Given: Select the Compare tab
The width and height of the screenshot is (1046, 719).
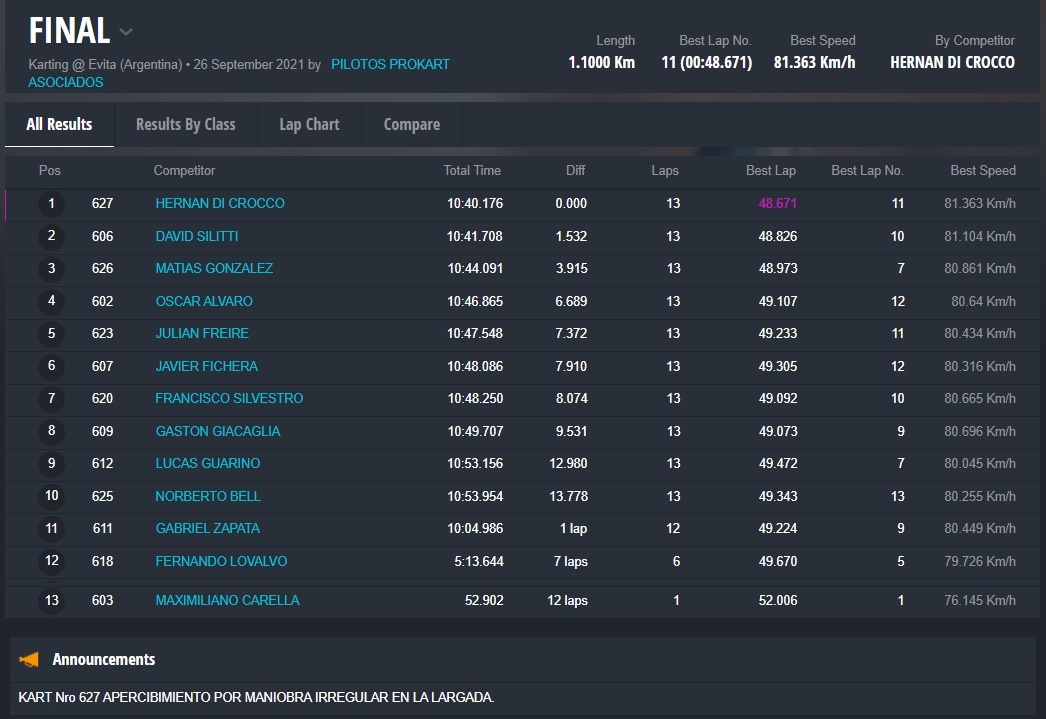Looking at the screenshot, I should pos(411,125).
